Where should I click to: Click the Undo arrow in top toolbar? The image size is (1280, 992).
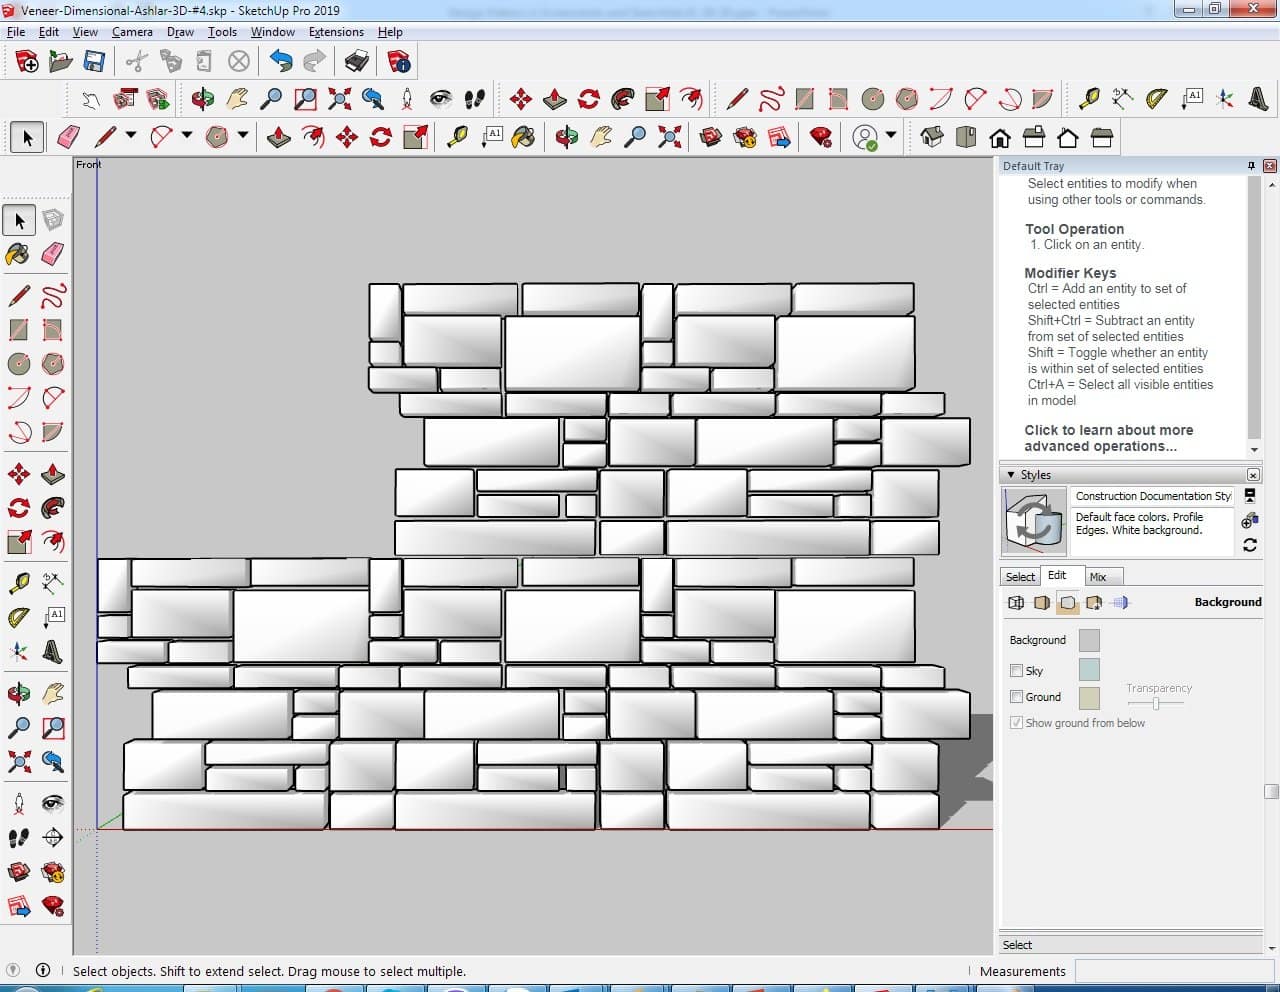281,62
